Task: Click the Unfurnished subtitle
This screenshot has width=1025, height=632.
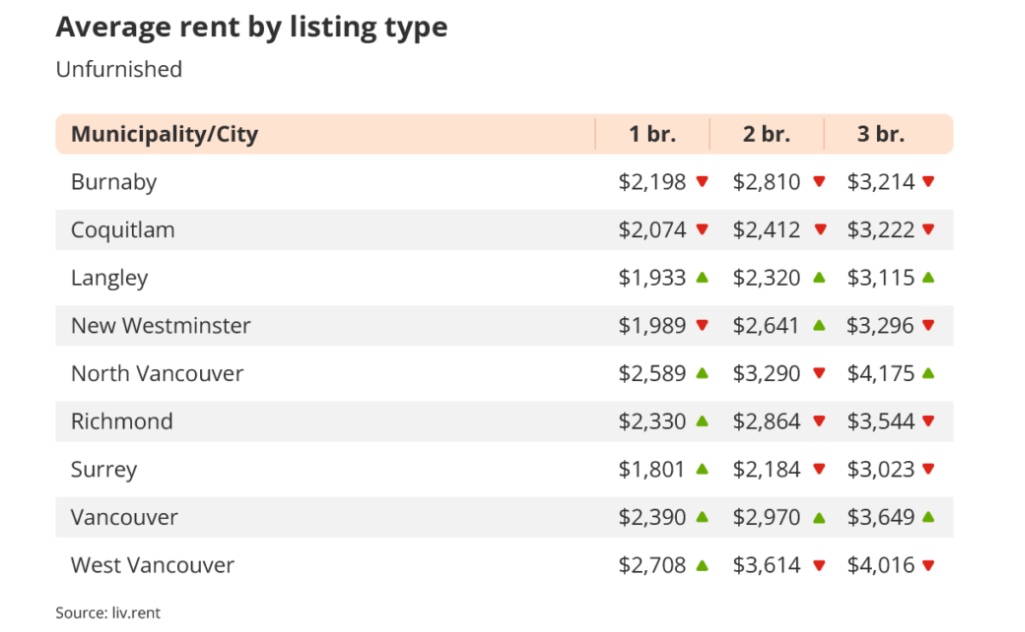Action: [x=119, y=69]
